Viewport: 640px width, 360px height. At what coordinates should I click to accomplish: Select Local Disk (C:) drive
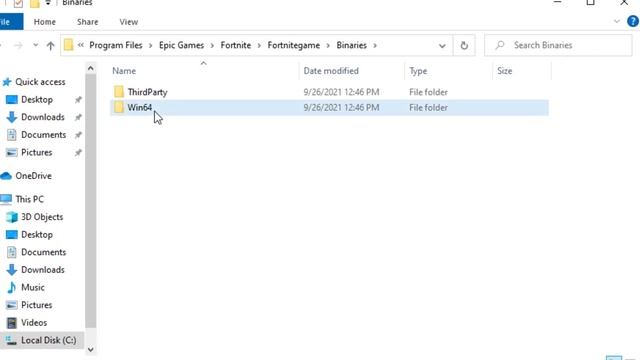(41, 340)
